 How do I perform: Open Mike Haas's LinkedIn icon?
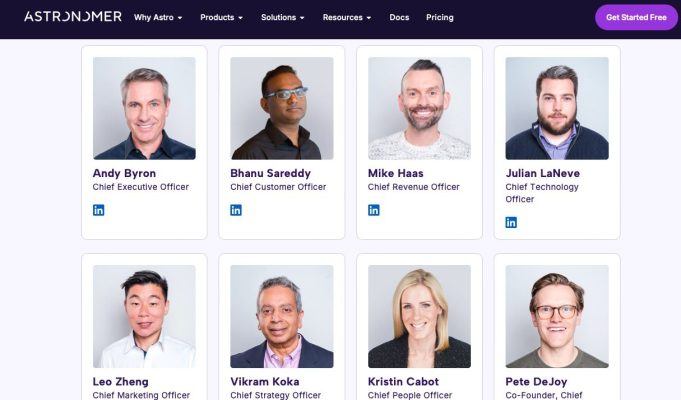pos(374,210)
